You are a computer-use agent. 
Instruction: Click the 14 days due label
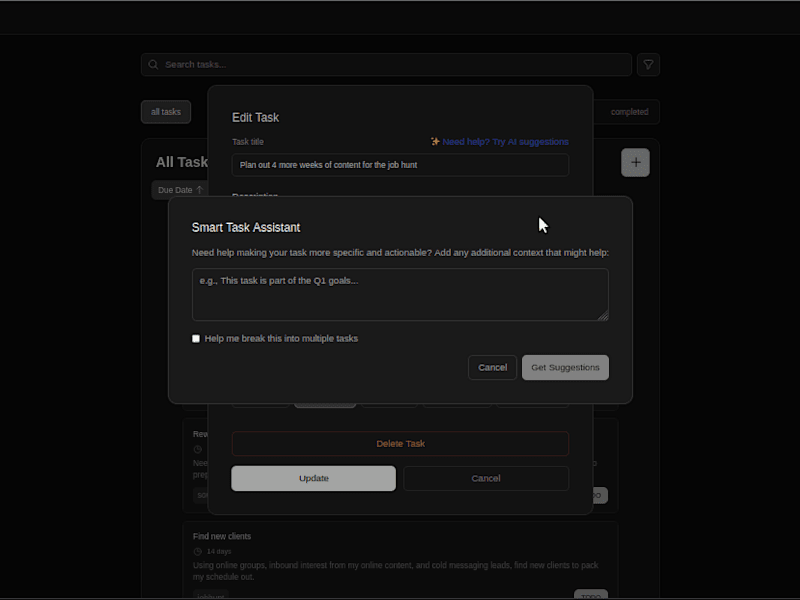pos(218,551)
